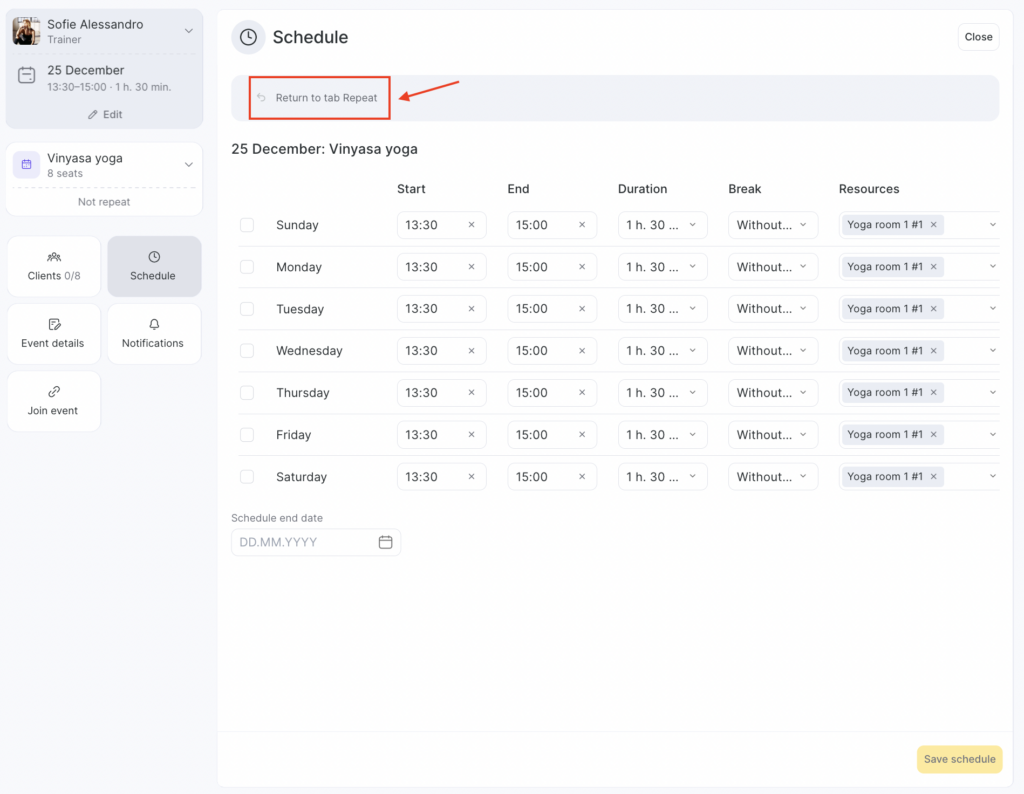1024x794 pixels.
Task: Enable the Sunday checkbox
Action: coord(247,225)
